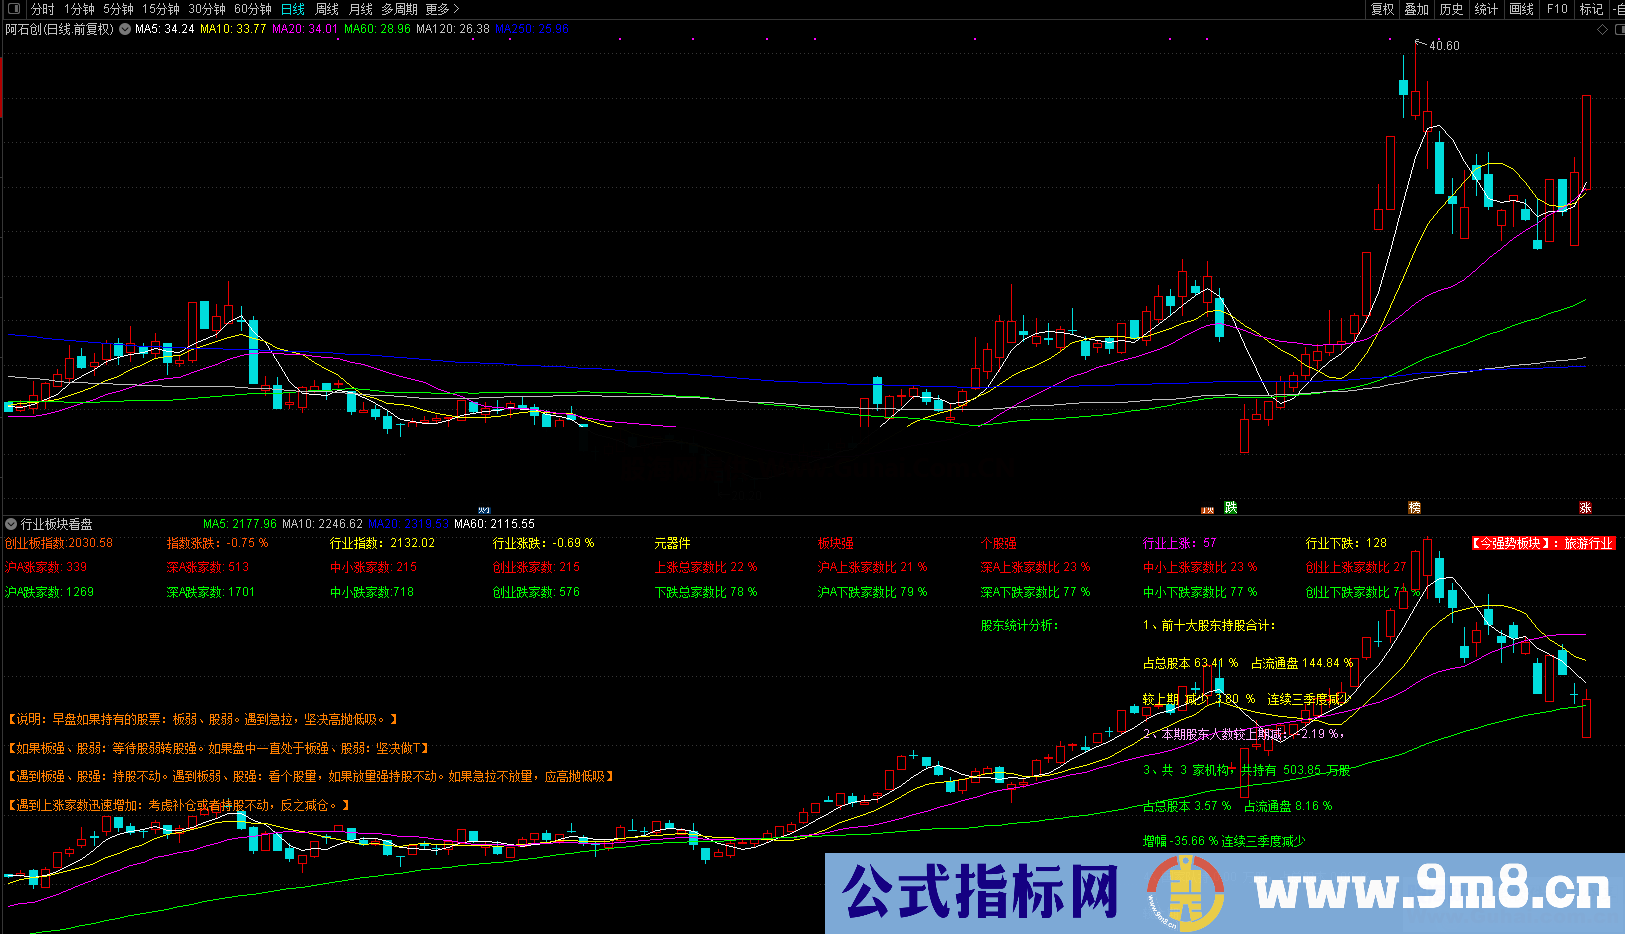Click the 板块强 label
The image size is (1625, 934).
tap(835, 543)
